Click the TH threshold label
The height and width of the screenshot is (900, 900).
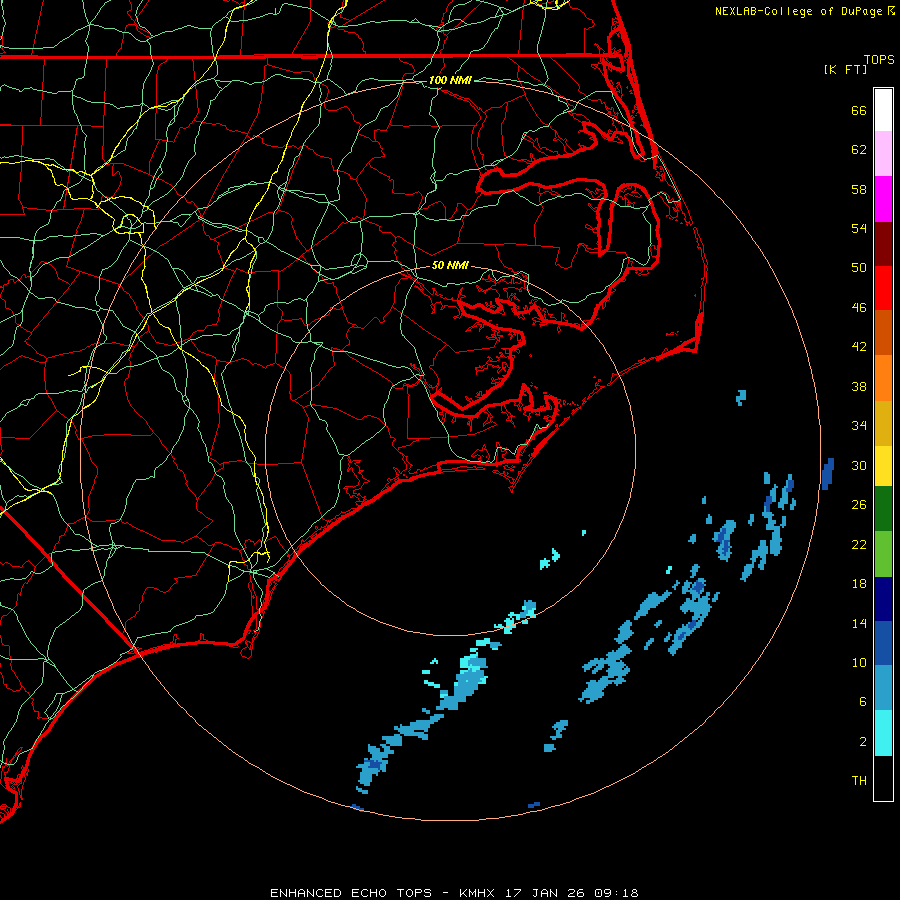[x=859, y=781]
